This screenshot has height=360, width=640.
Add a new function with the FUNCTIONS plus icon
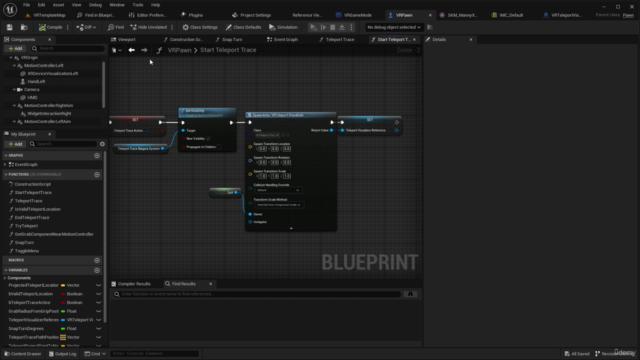[97, 175]
